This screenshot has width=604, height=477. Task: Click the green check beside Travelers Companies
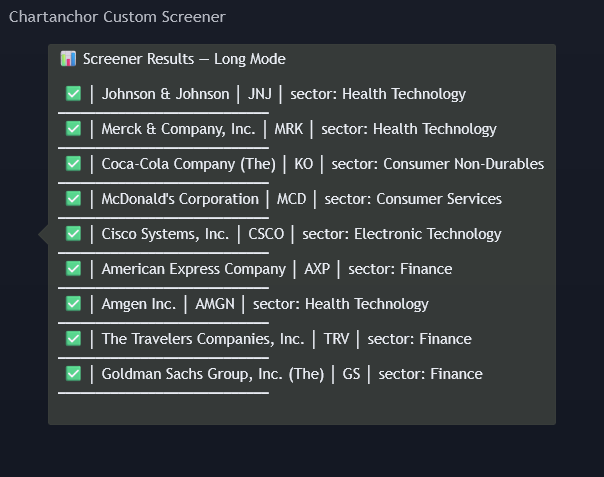(73, 339)
